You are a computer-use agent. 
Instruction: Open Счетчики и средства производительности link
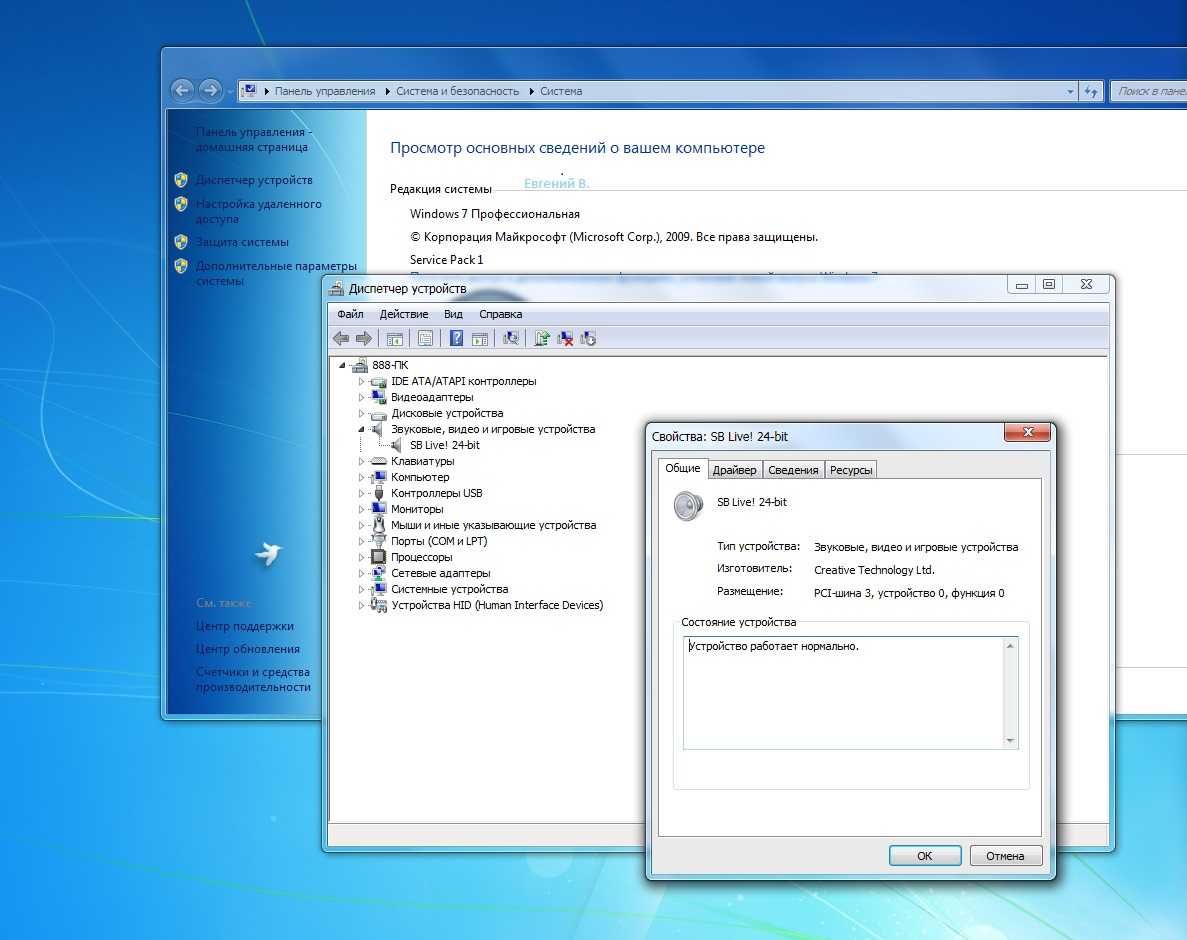click(253, 679)
